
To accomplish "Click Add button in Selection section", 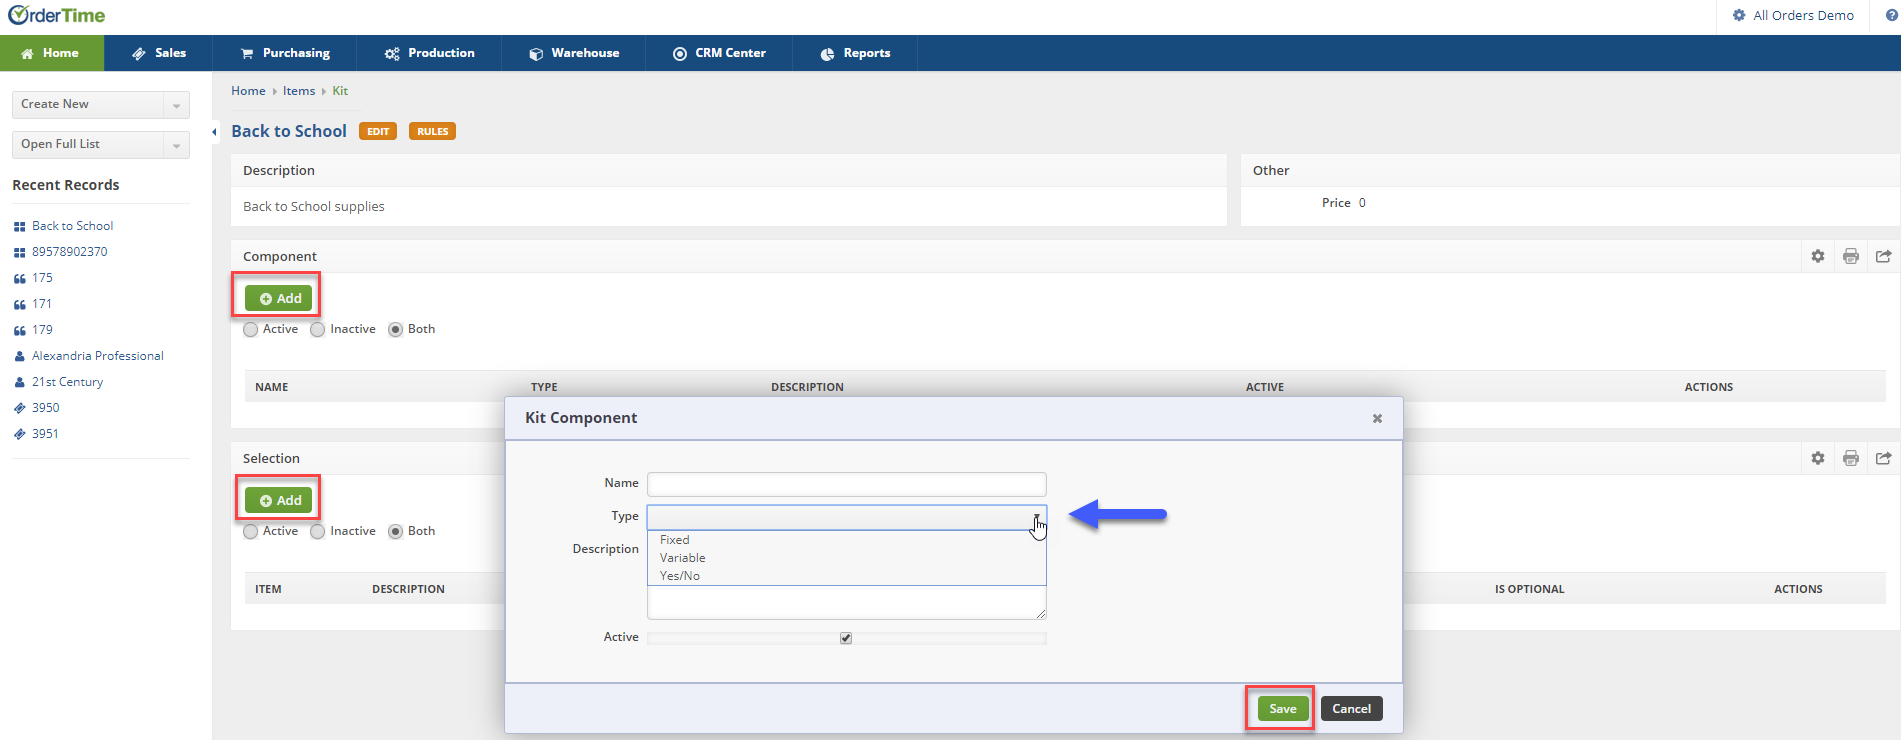I will pos(279,500).
